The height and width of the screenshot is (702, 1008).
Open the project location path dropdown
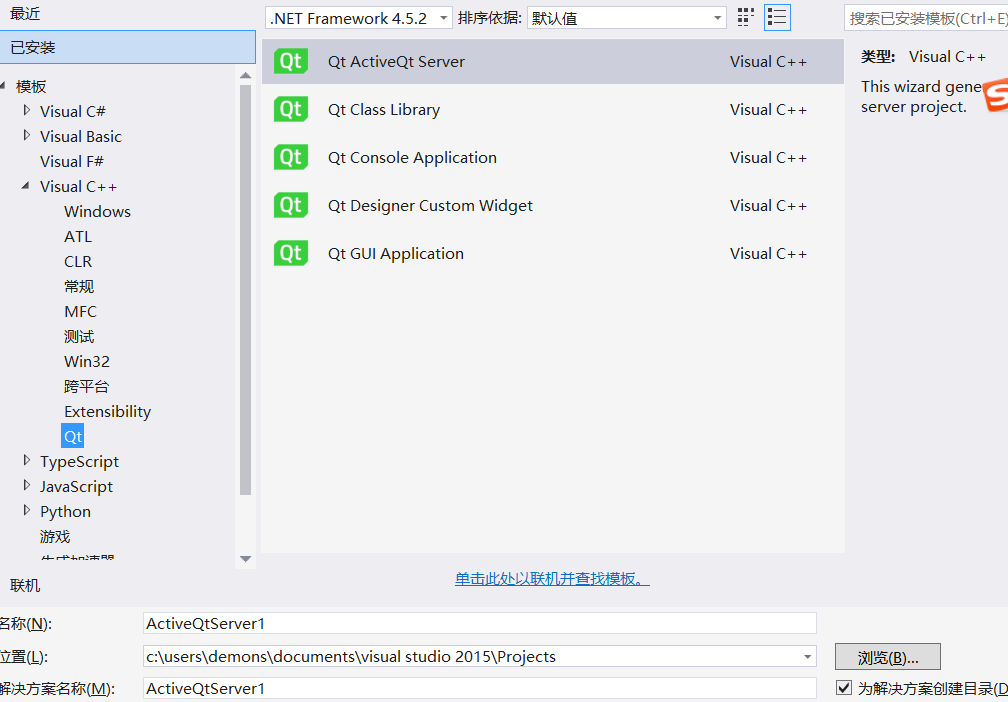click(806, 657)
